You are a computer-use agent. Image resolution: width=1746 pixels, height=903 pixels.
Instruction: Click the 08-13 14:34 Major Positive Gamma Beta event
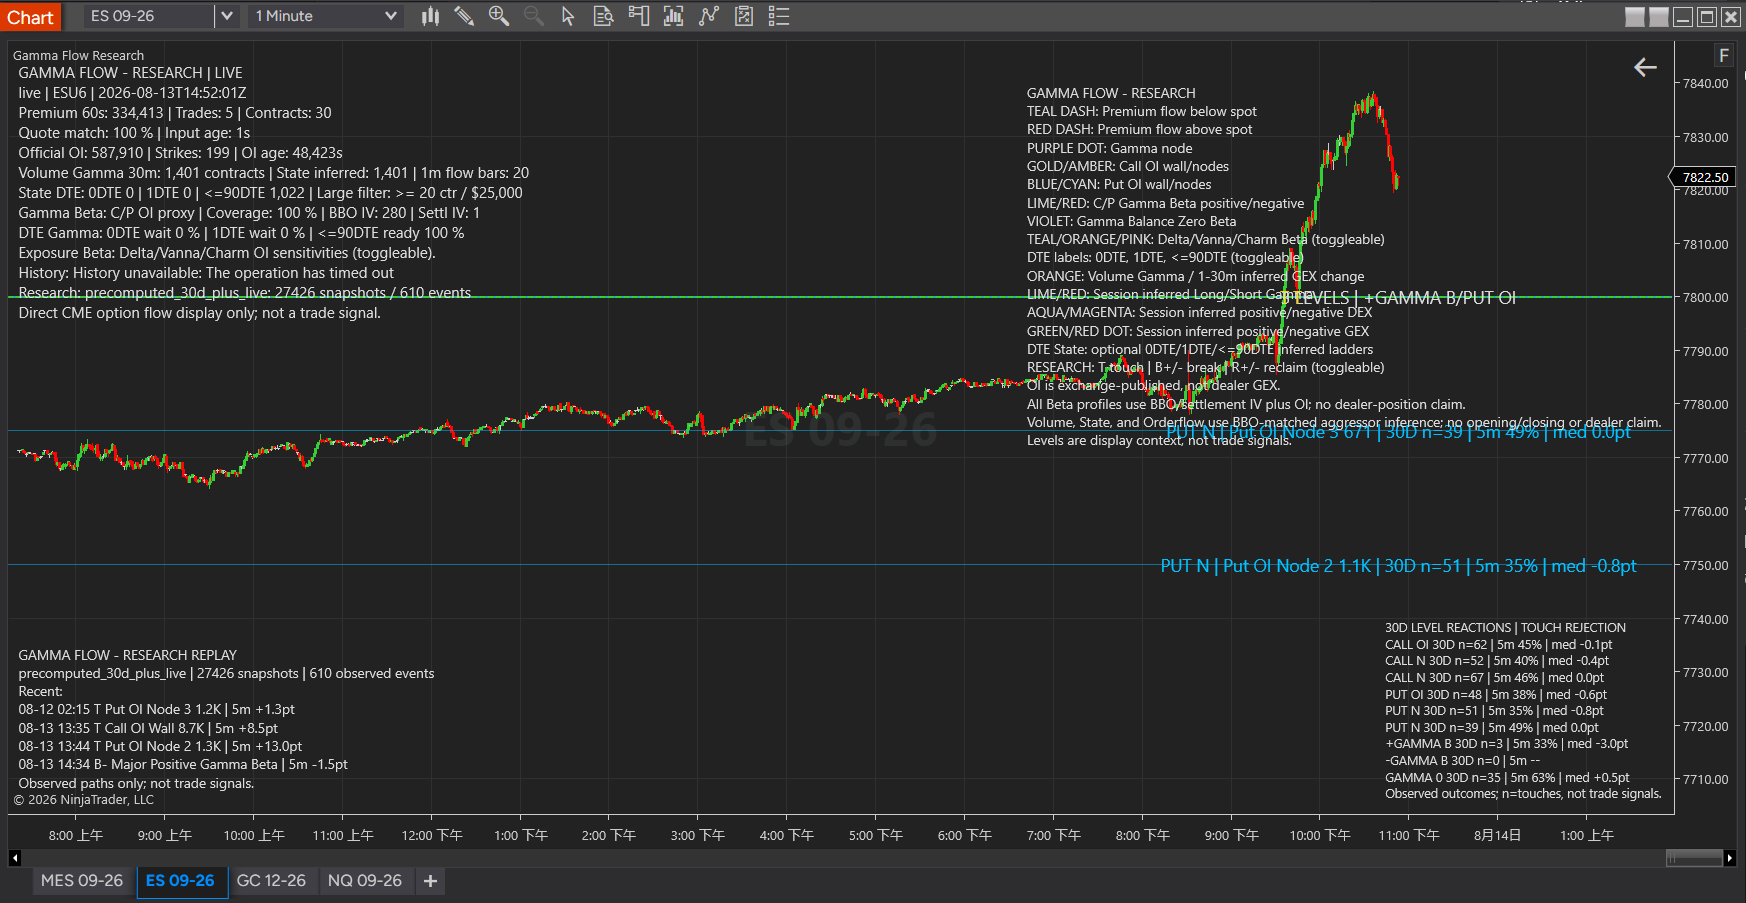[183, 764]
